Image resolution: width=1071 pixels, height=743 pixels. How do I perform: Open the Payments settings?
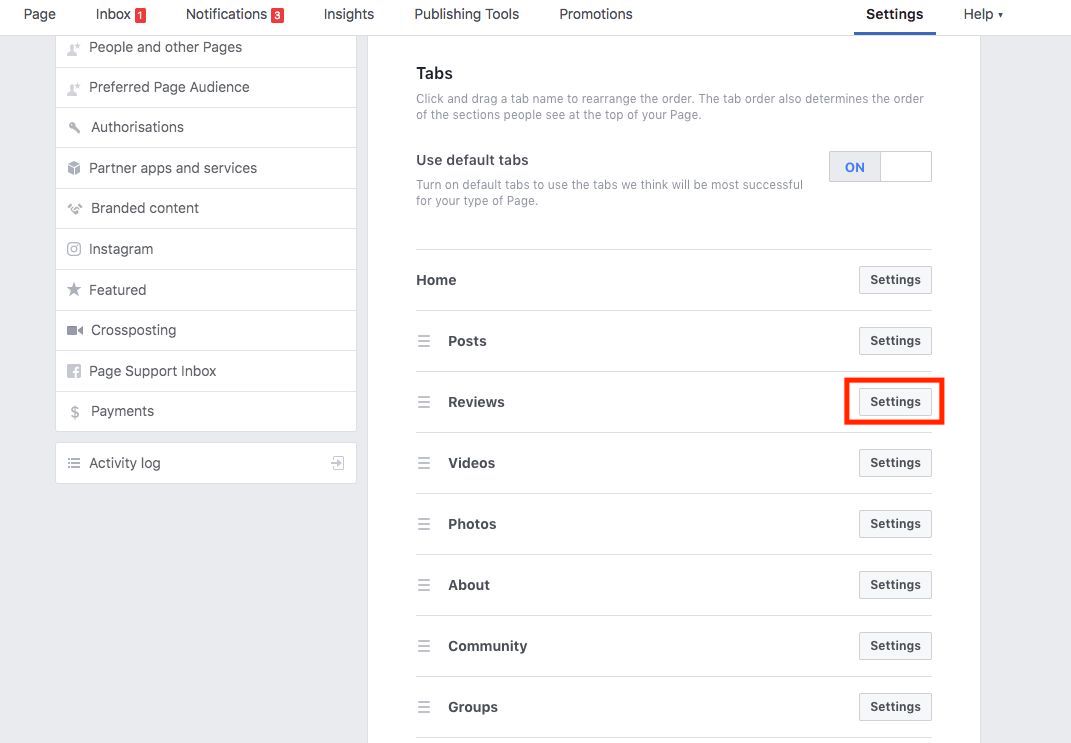coord(206,411)
